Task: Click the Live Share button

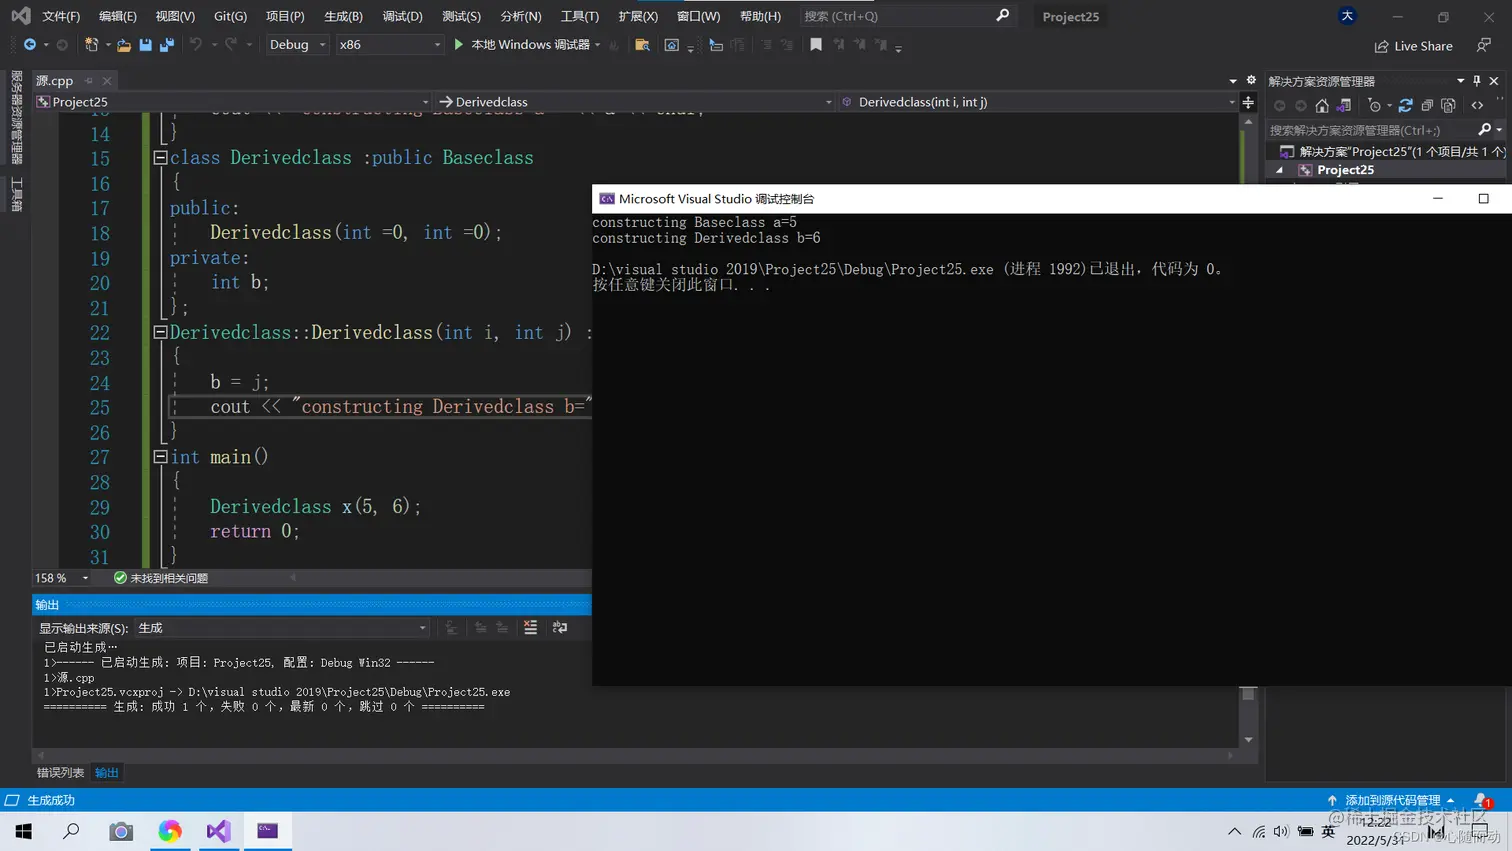Action: 1413,46
